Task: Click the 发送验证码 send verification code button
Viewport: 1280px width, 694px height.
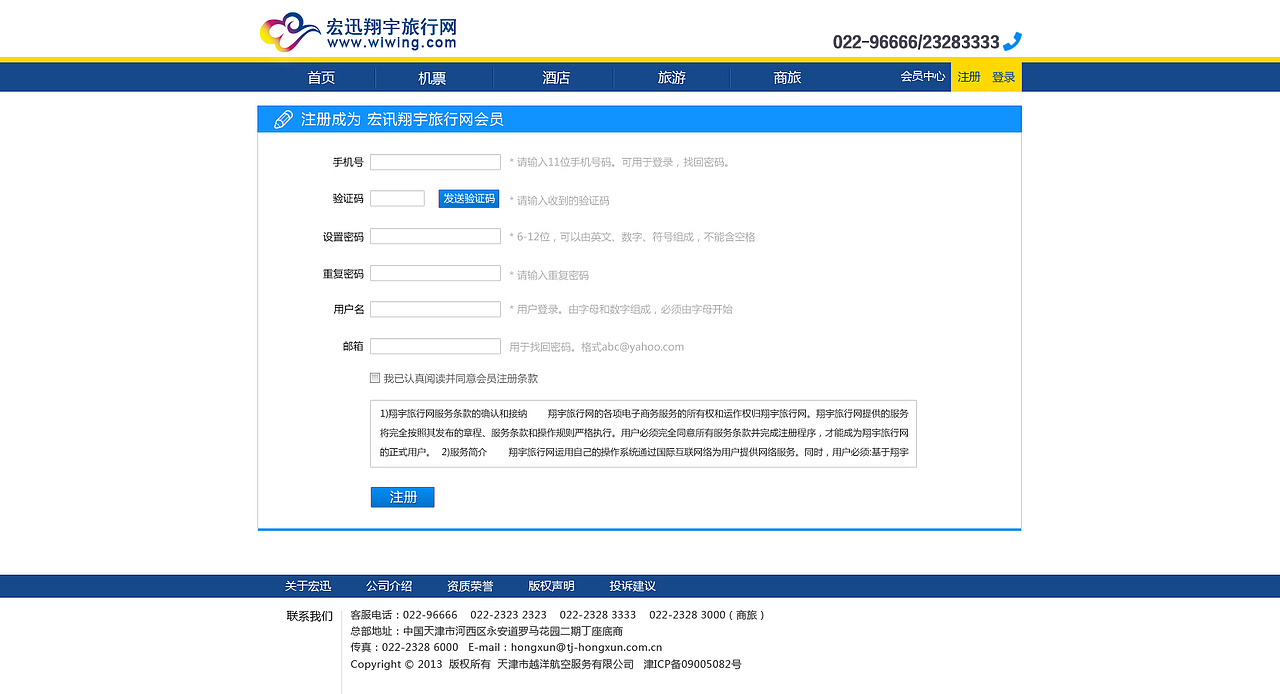Action: pyautogui.click(x=467, y=198)
